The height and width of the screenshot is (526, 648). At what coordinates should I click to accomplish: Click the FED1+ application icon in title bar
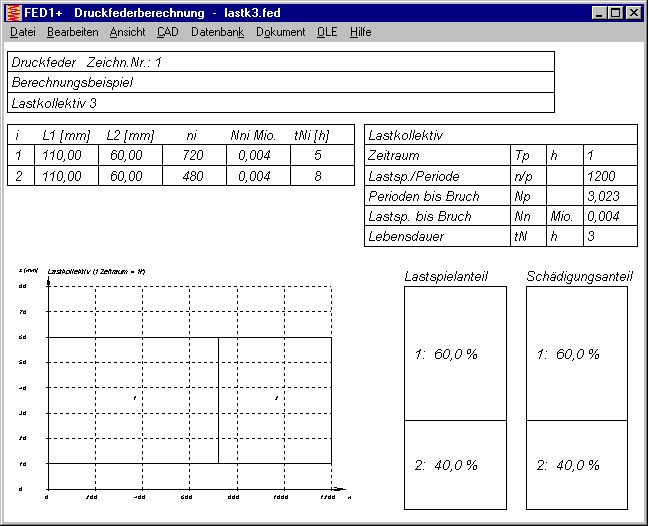coord(13,12)
